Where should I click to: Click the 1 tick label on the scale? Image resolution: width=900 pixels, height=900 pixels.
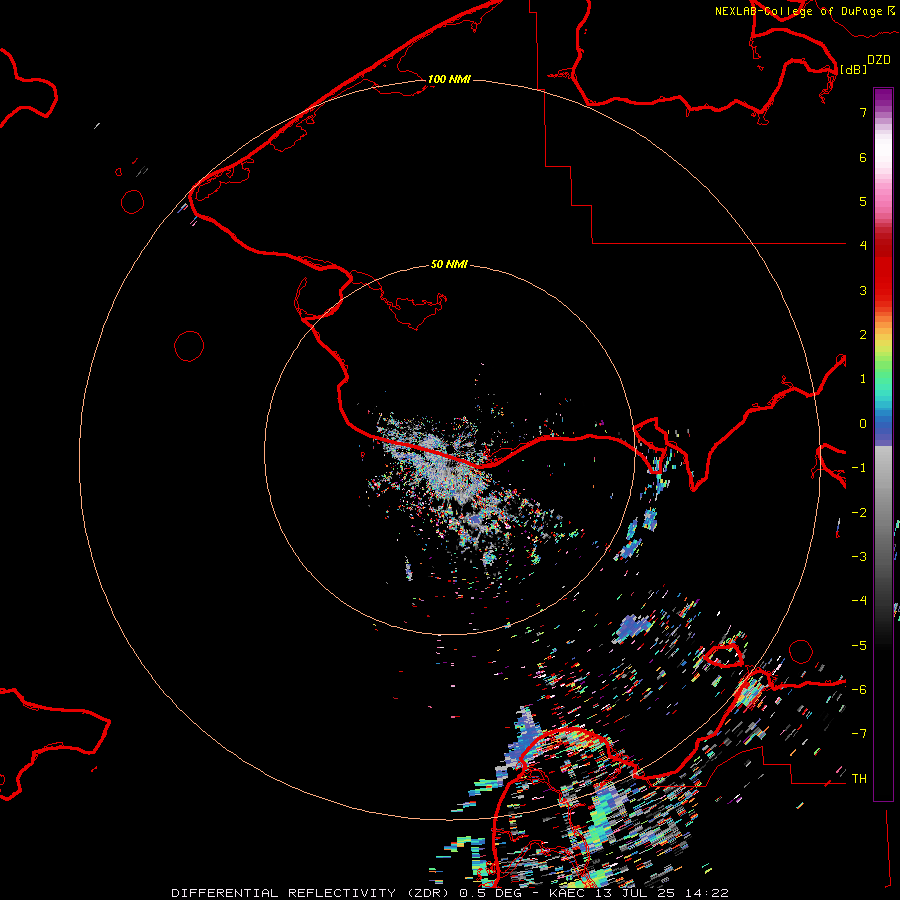(x=863, y=379)
